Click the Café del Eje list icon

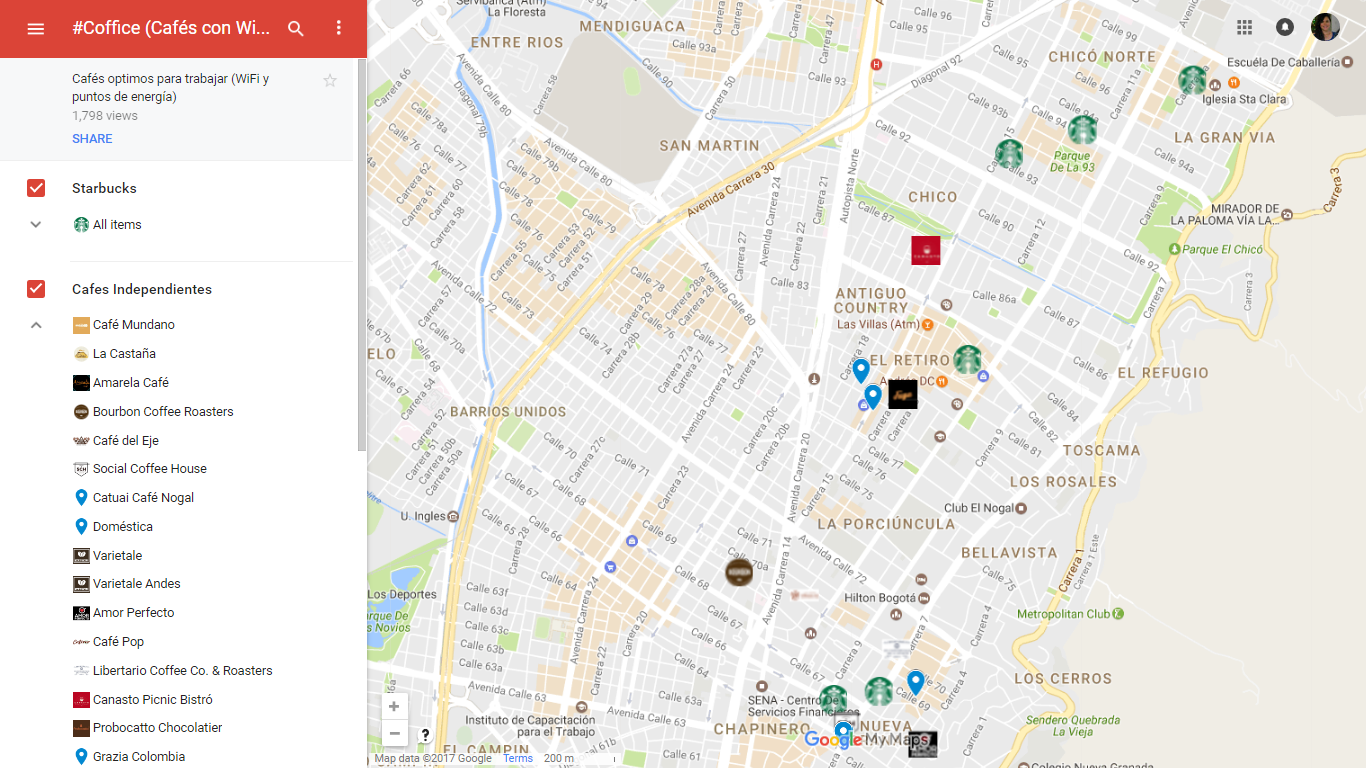pos(81,441)
